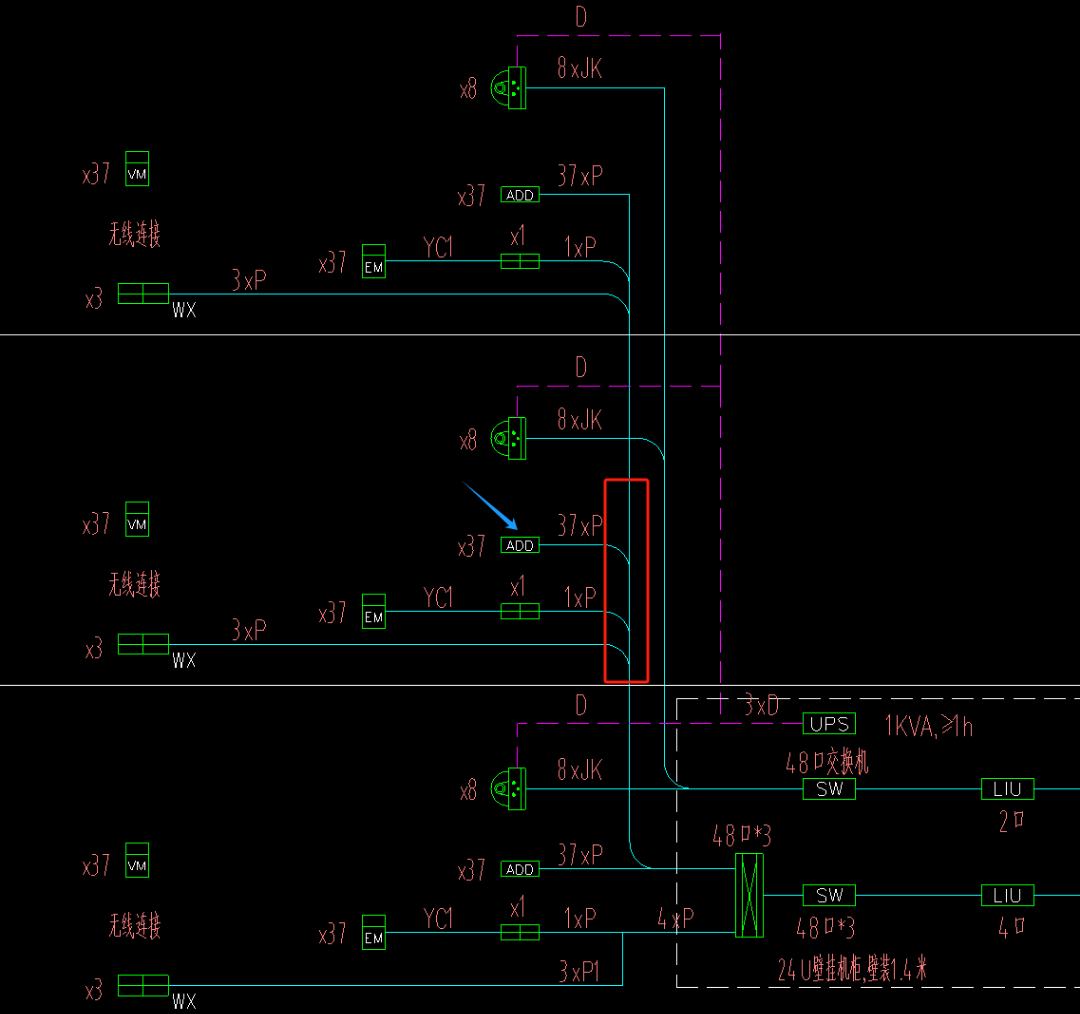Image resolution: width=1080 pixels, height=1014 pixels.
Task: Select the bottom floor x1 outlet symbol
Action: pyautogui.click(x=520, y=932)
